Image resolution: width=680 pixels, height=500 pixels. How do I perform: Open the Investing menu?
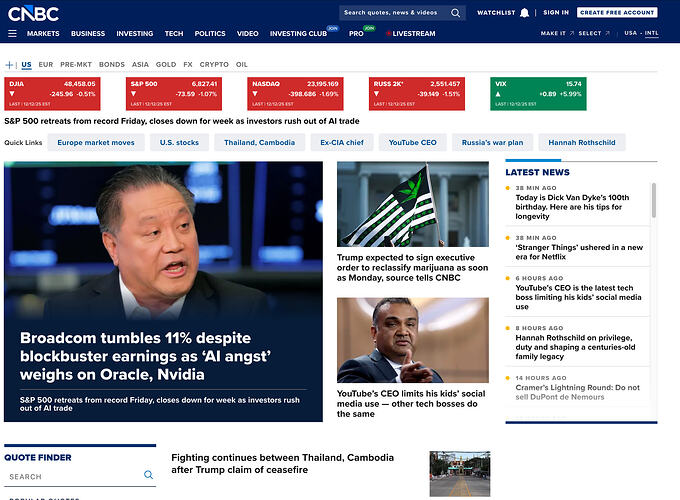tap(134, 33)
